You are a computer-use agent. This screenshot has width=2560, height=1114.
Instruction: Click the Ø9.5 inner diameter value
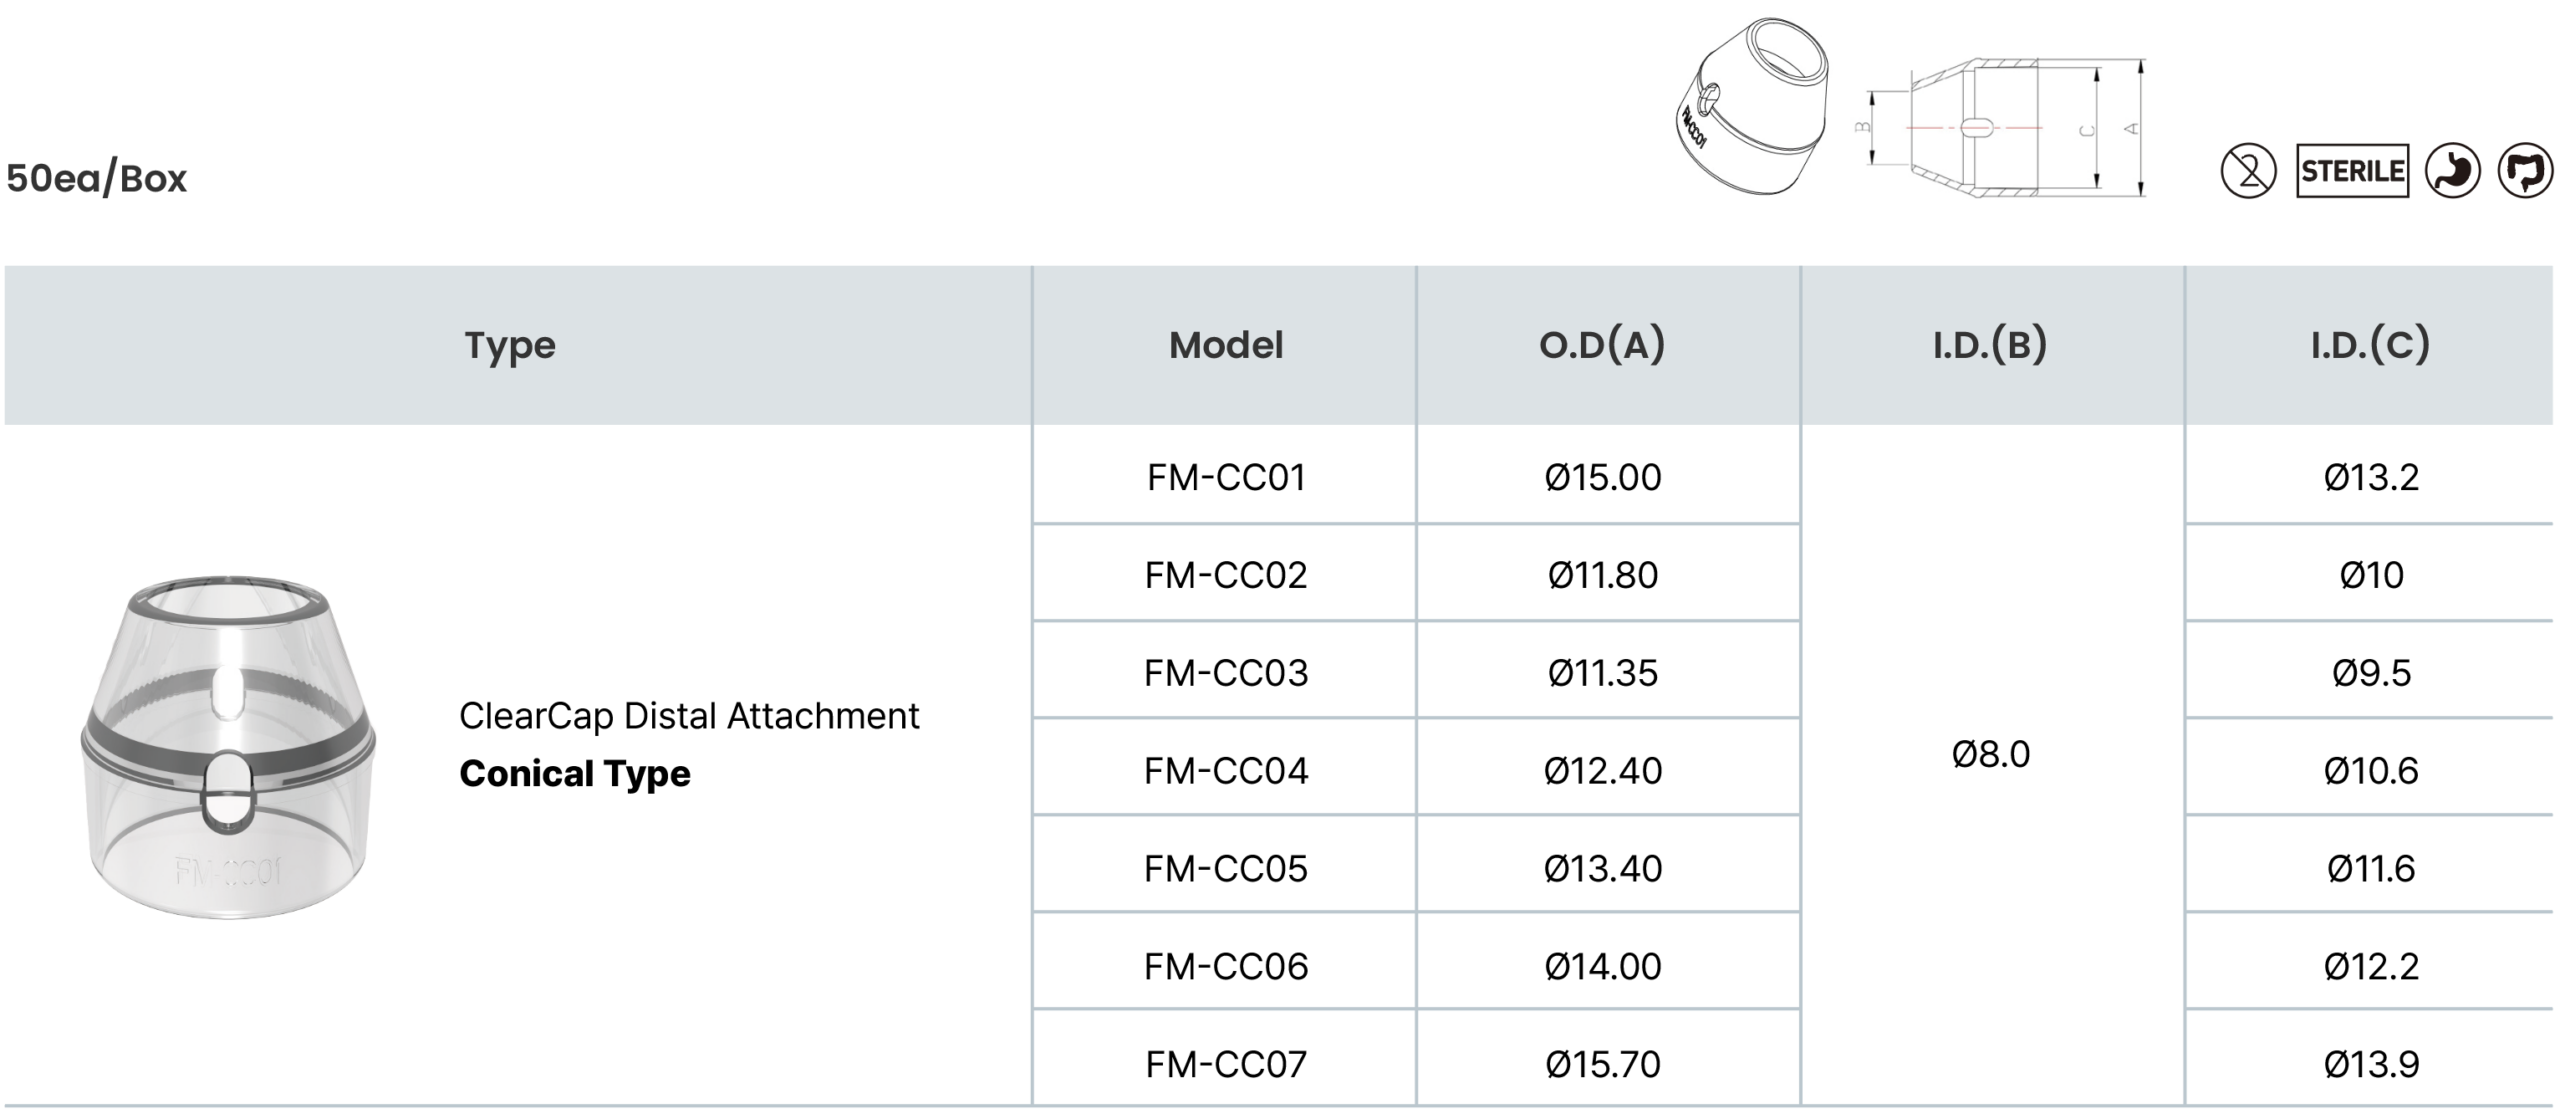[2371, 673]
